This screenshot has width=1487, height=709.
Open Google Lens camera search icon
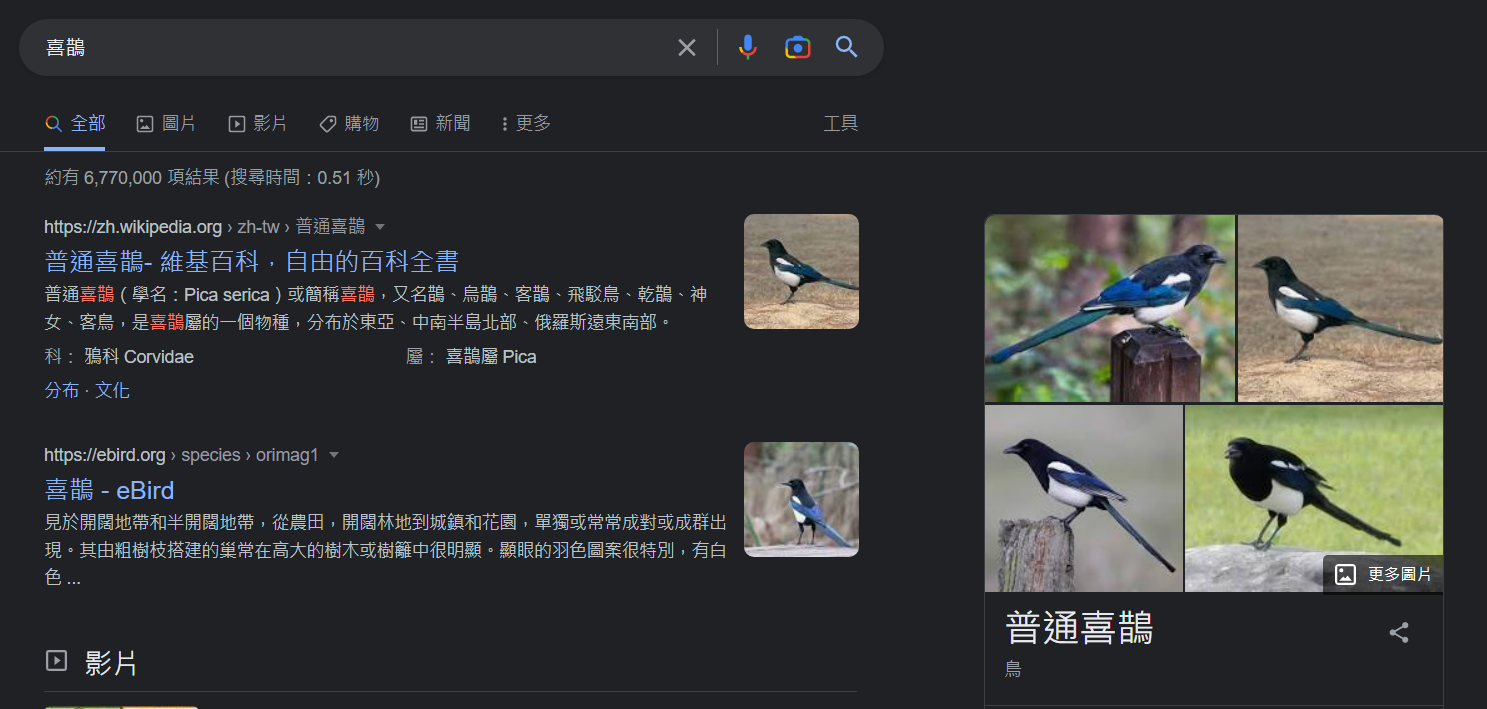point(797,47)
